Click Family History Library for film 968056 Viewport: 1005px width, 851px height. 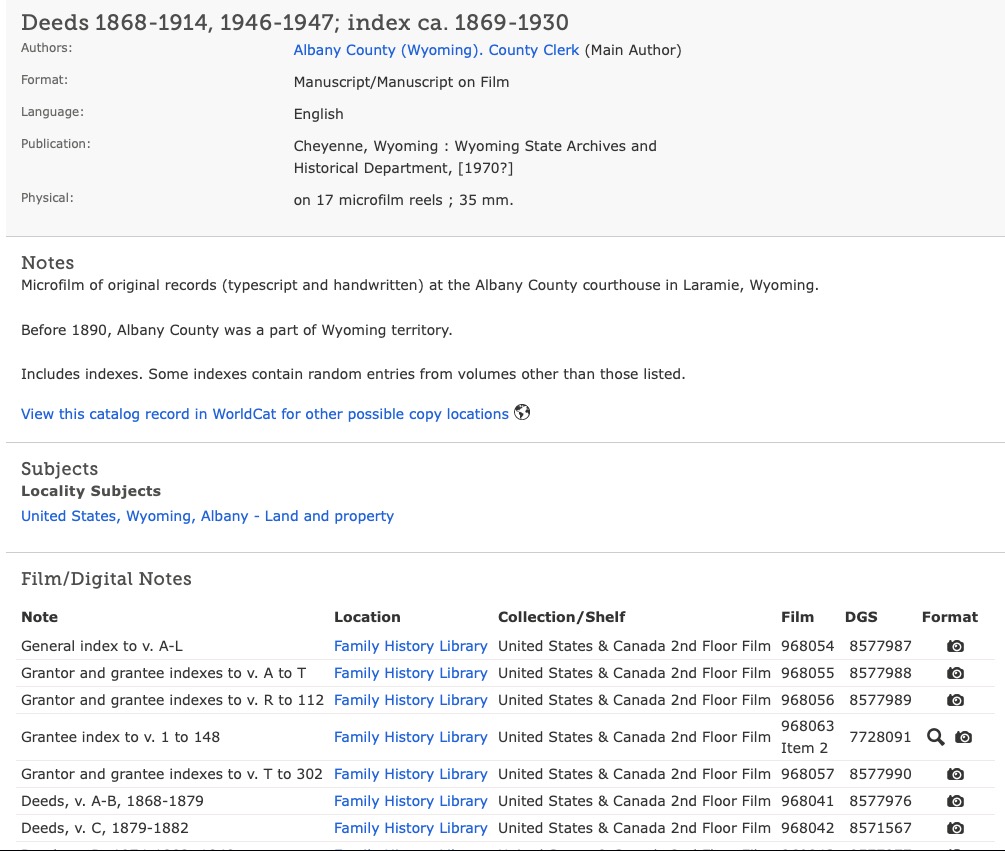[x=410, y=701]
